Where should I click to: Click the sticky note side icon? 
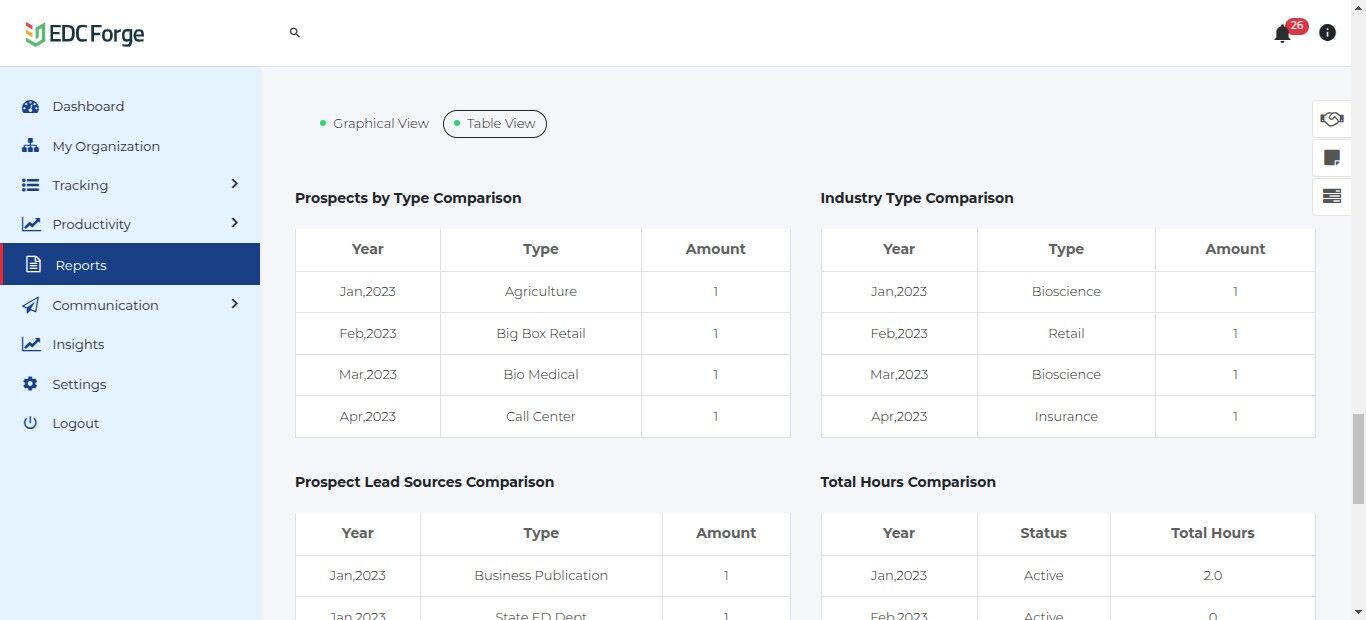point(1331,157)
